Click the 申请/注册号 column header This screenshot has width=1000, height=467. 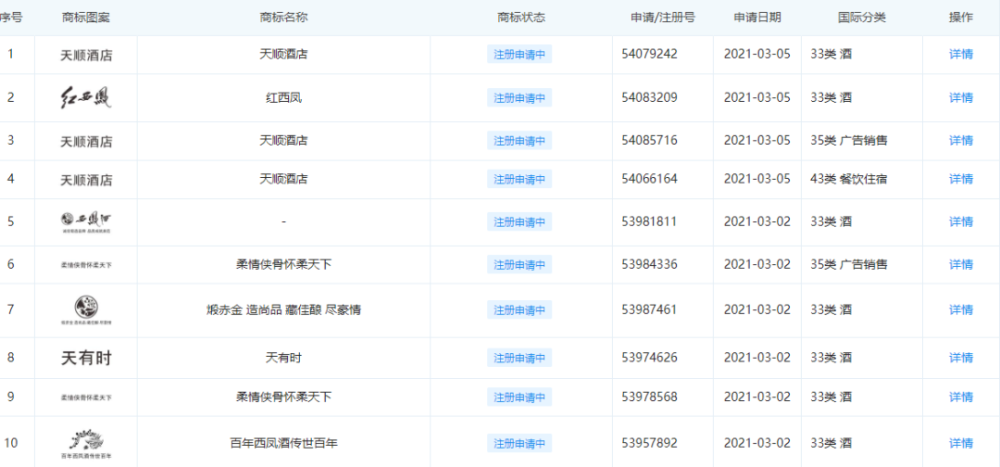coord(662,17)
